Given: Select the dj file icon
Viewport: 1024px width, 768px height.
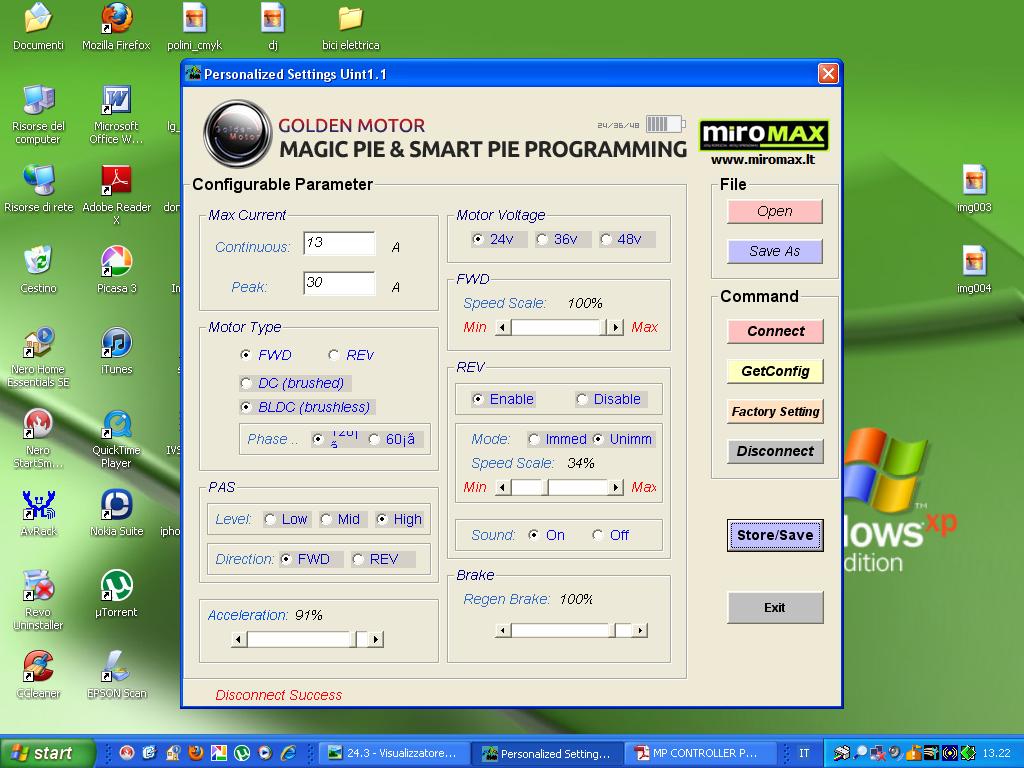Looking at the screenshot, I should [273, 26].
